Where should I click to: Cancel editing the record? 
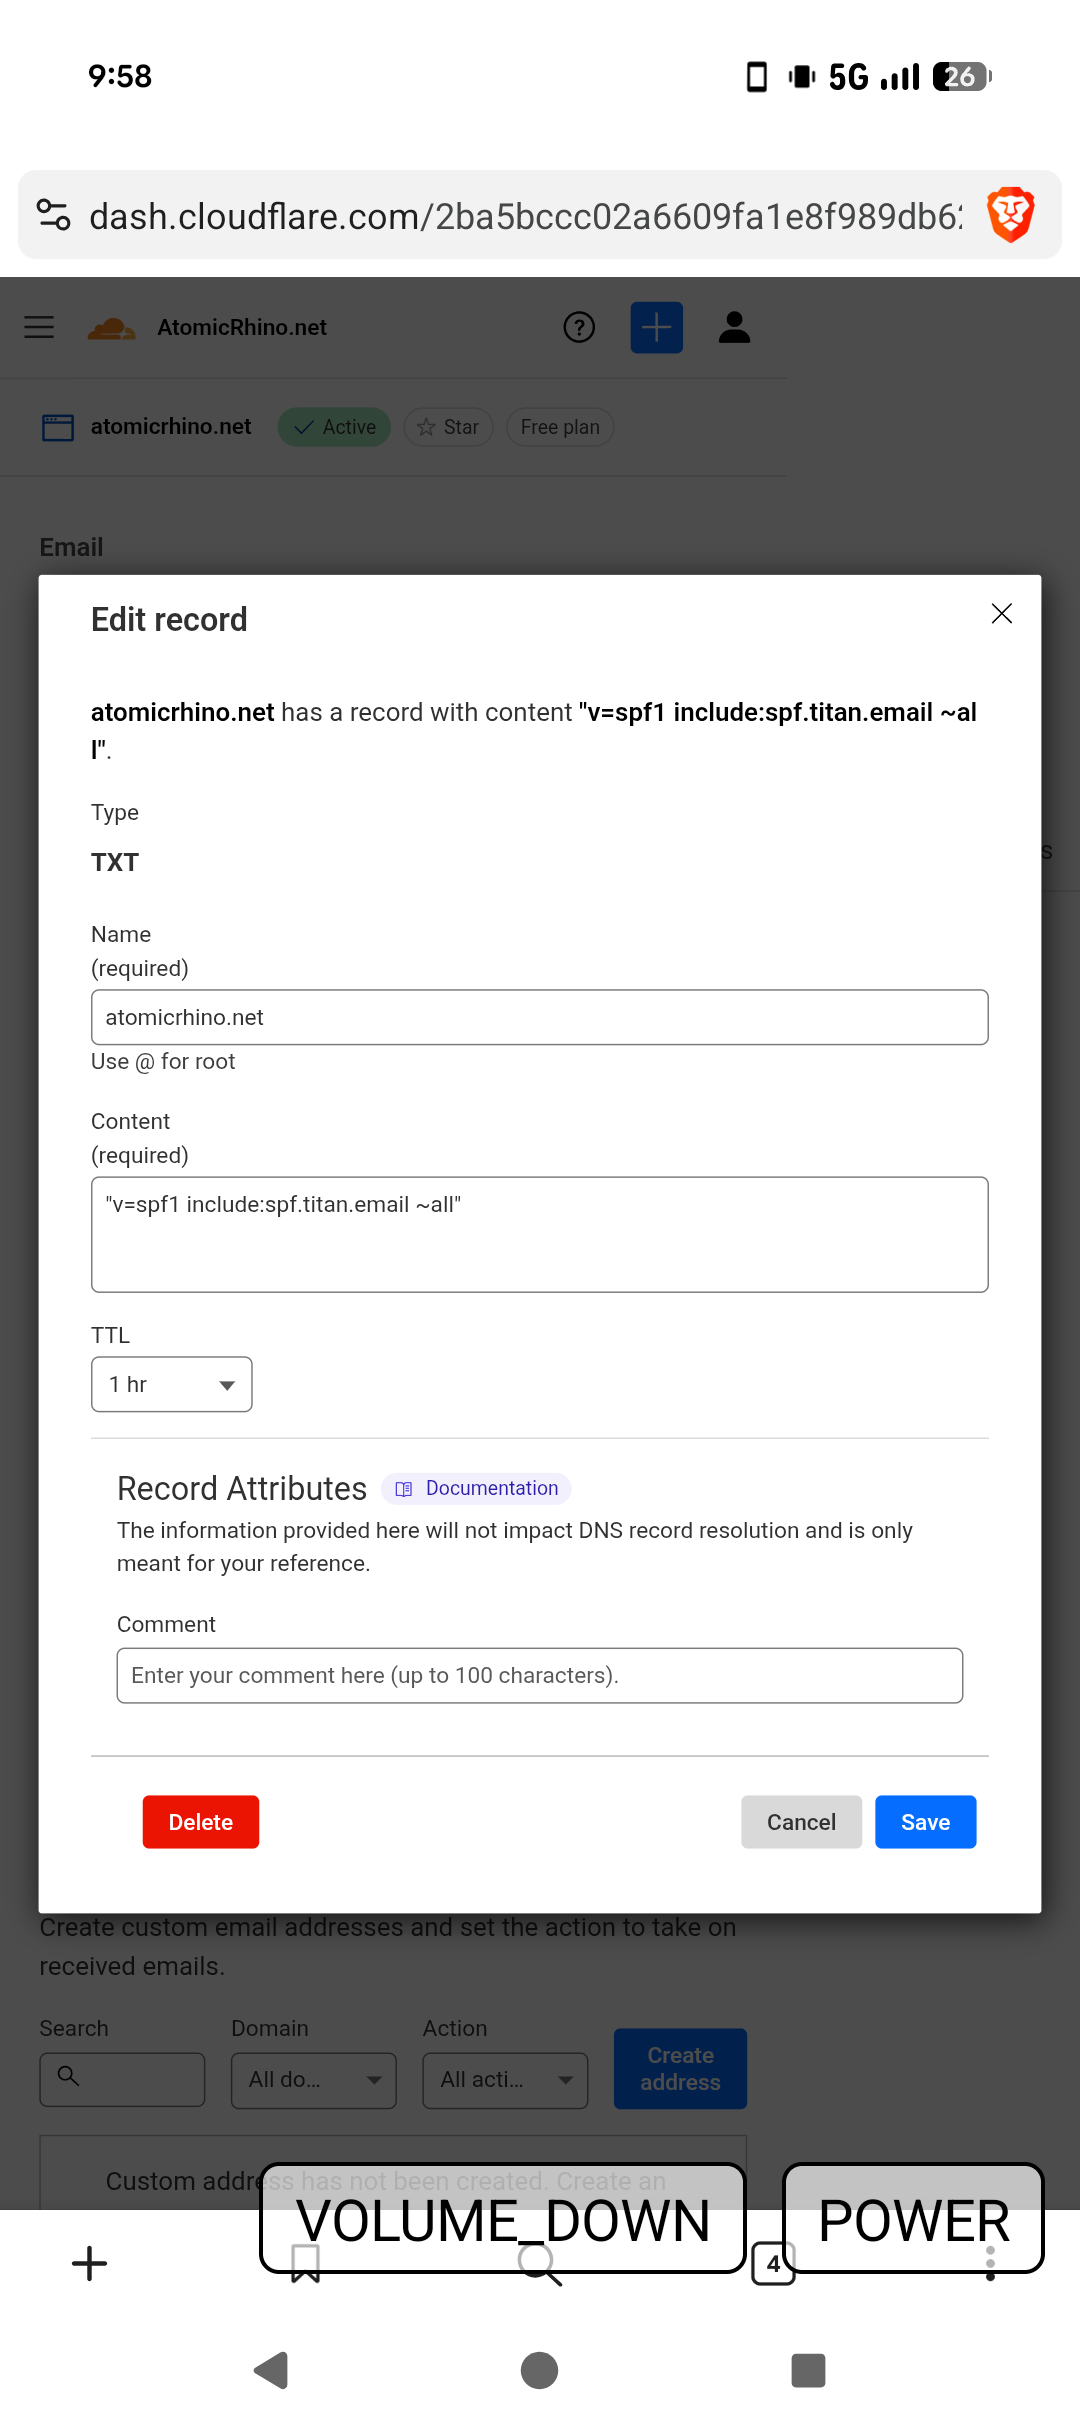pyautogui.click(x=801, y=1822)
